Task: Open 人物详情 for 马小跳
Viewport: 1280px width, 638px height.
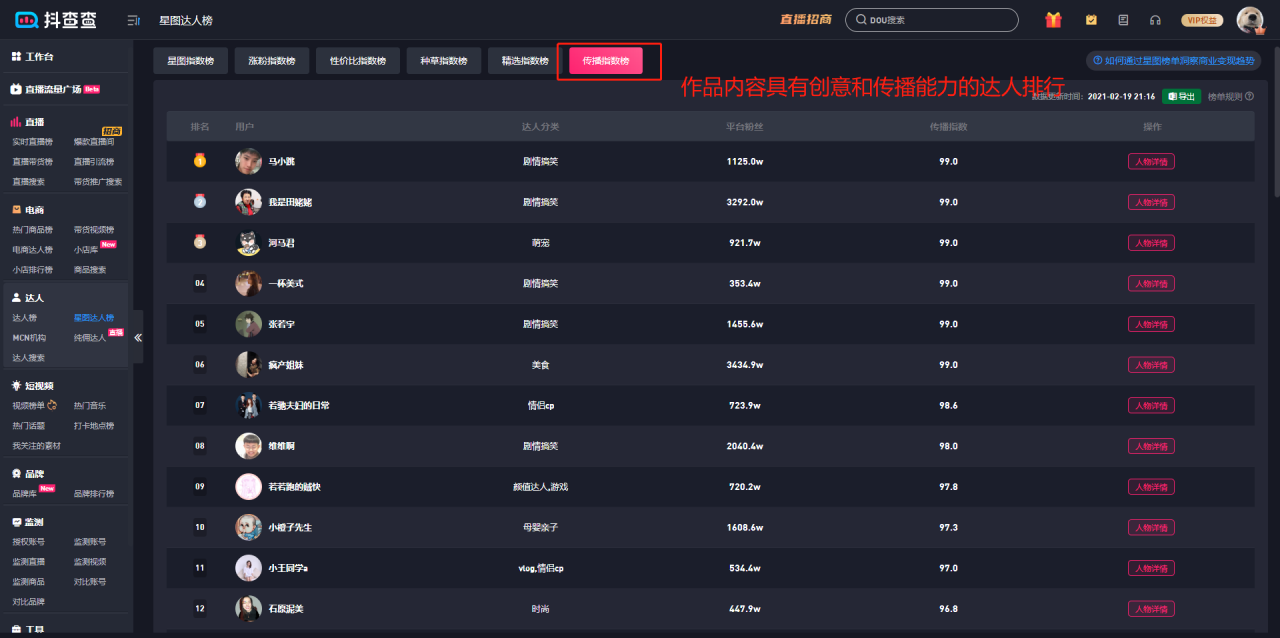Action: tap(1151, 162)
